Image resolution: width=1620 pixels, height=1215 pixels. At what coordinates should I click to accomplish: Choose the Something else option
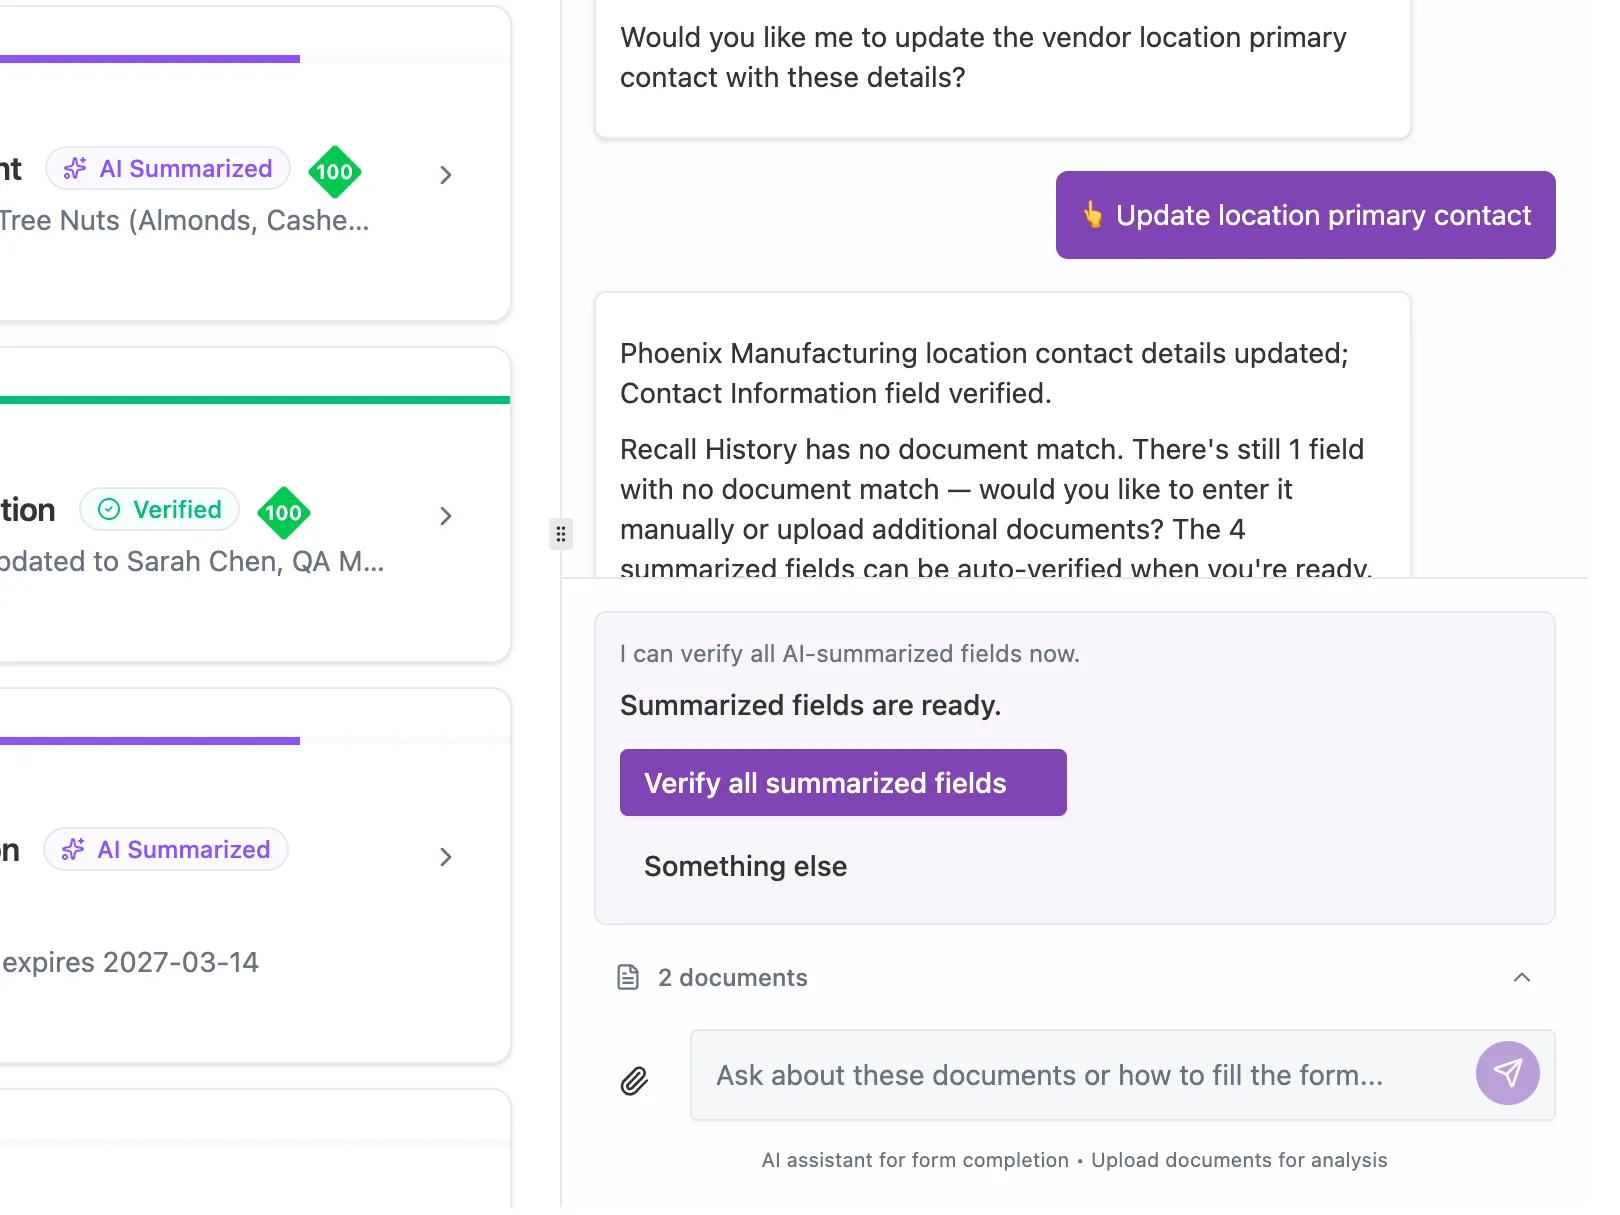745,866
